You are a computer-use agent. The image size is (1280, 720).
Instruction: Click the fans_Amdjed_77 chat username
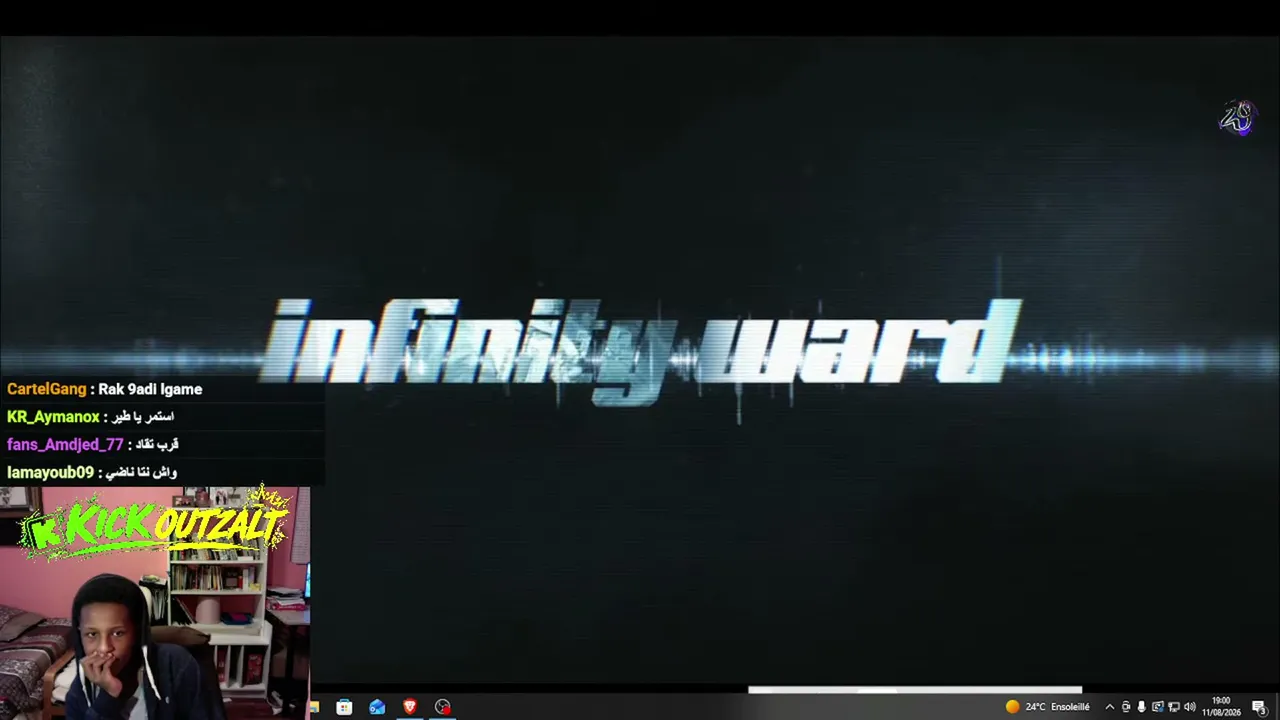(65, 445)
